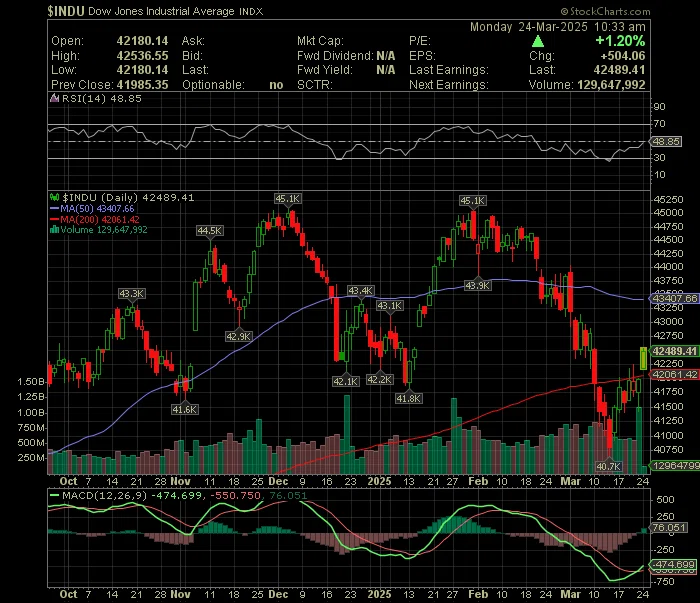Image resolution: width=700 pixels, height=603 pixels.
Task: Click the 43.1K annotation label
Action: point(390,306)
